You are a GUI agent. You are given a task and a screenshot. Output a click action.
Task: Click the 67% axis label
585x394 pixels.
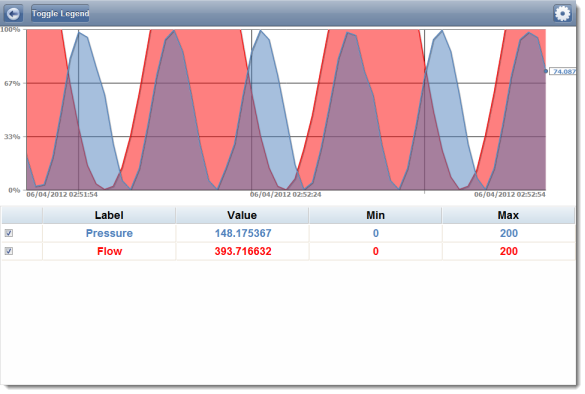pos(12,84)
